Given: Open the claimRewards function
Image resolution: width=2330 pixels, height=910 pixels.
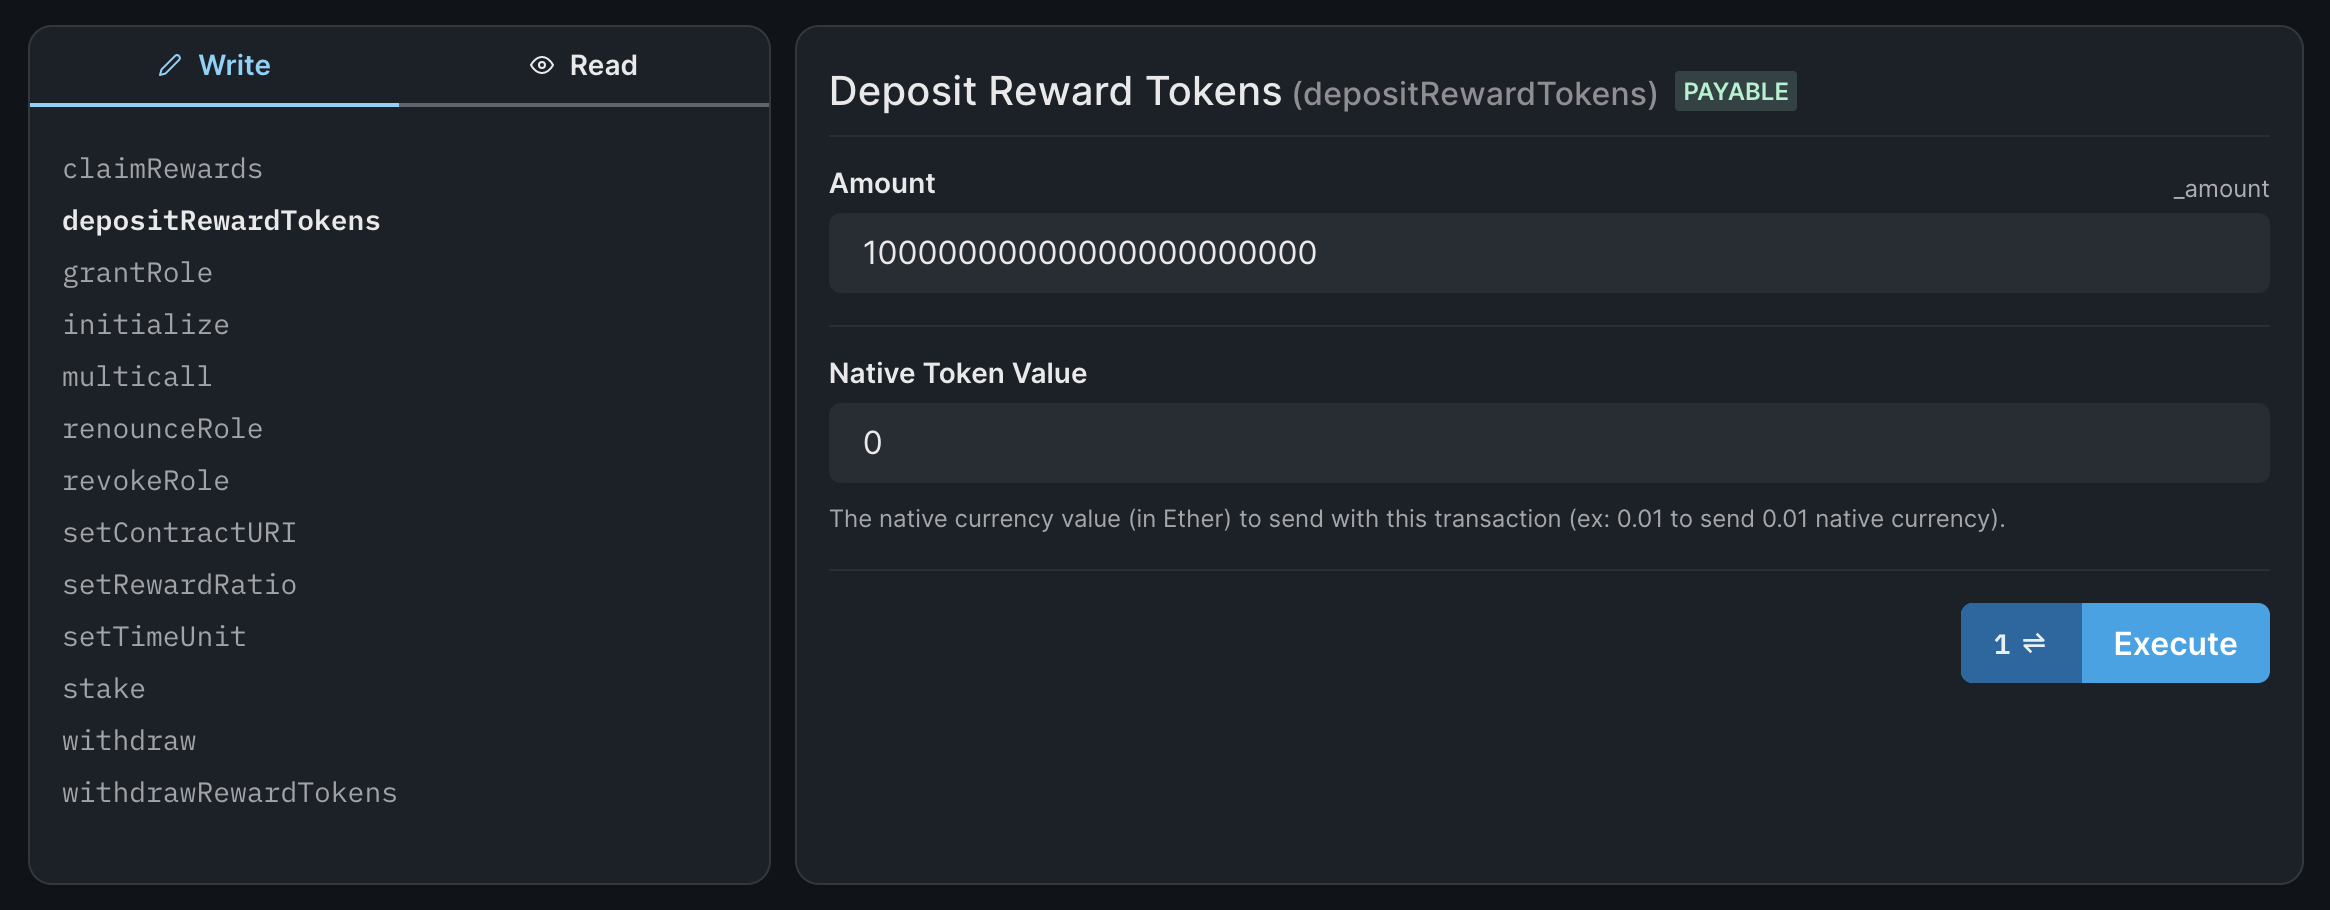Looking at the screenshot, I should coord(163,168).
